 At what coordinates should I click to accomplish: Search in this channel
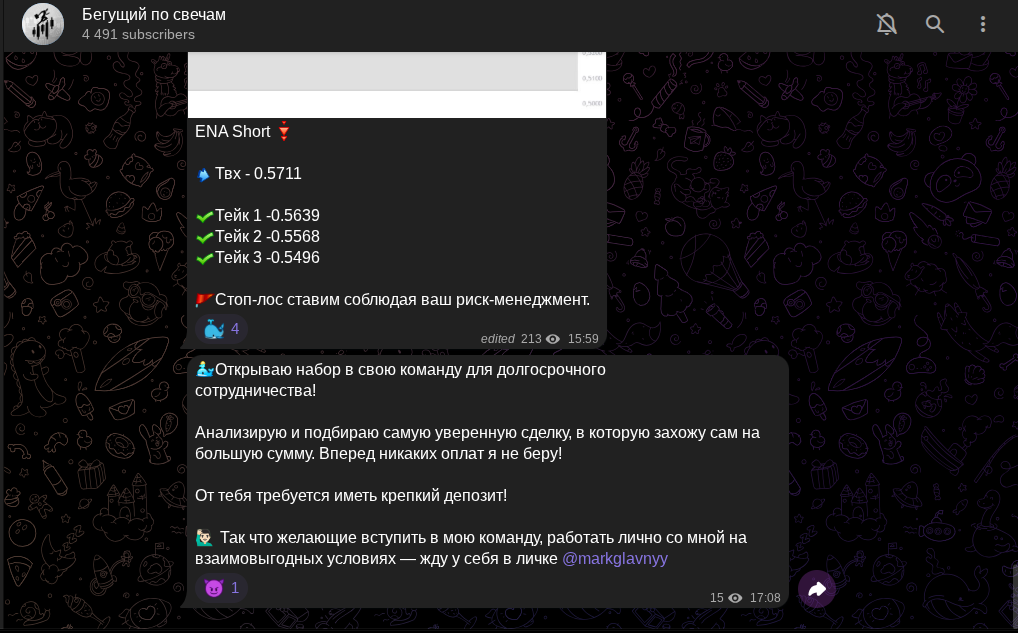[x=935, y=24]
